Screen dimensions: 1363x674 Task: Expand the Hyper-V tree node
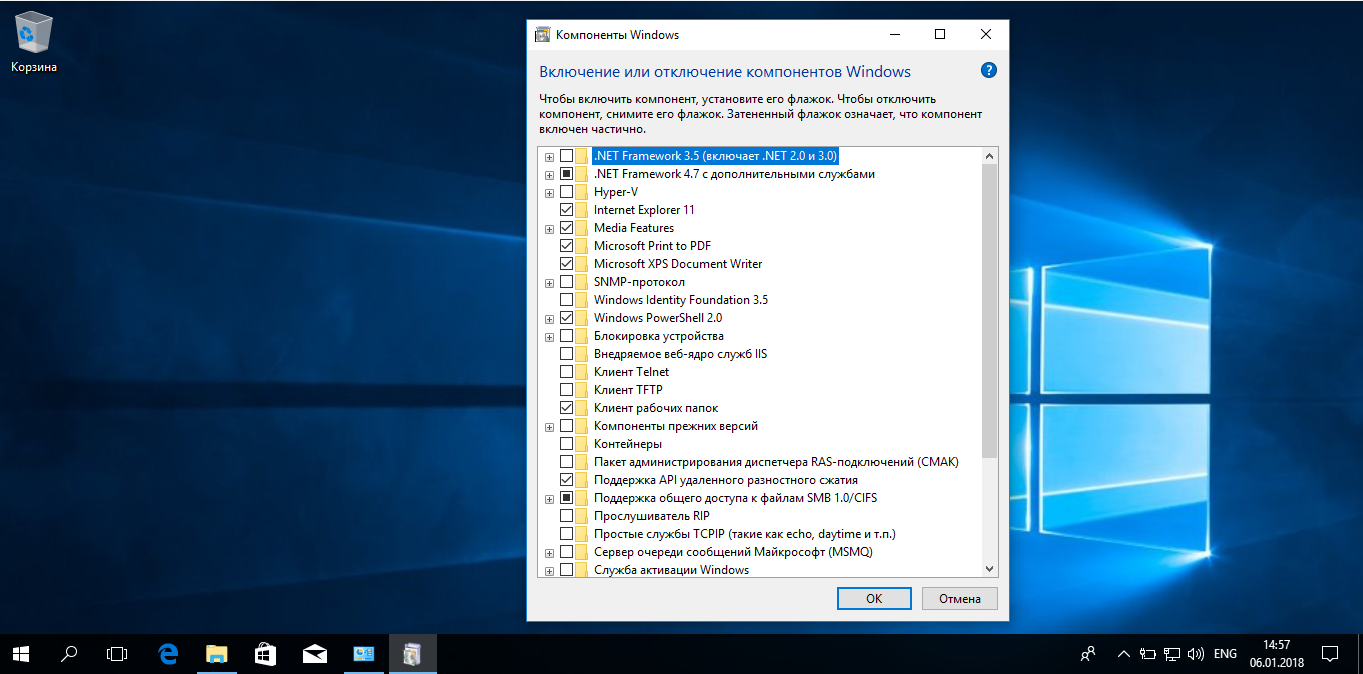coord(549,192)
